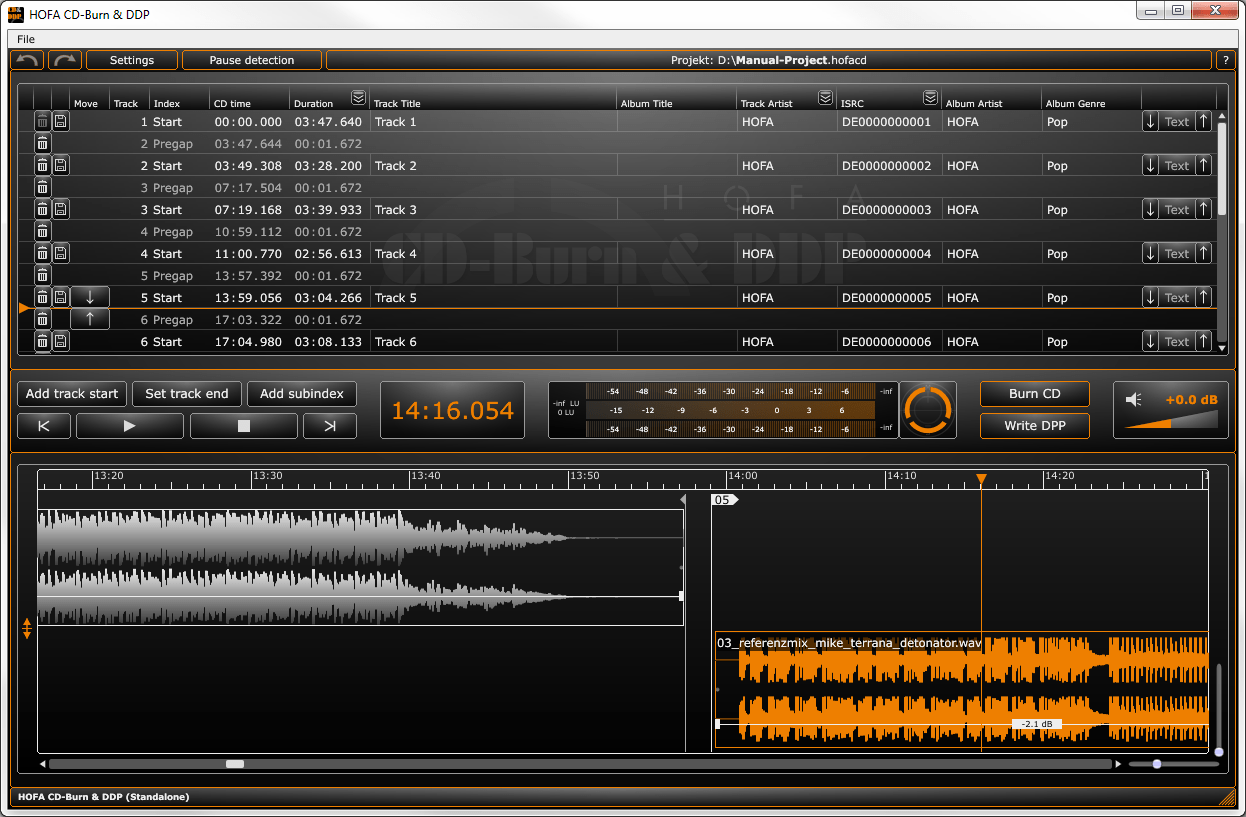Click the timeline scrollbar left arrow

click(x=42, y=764)
